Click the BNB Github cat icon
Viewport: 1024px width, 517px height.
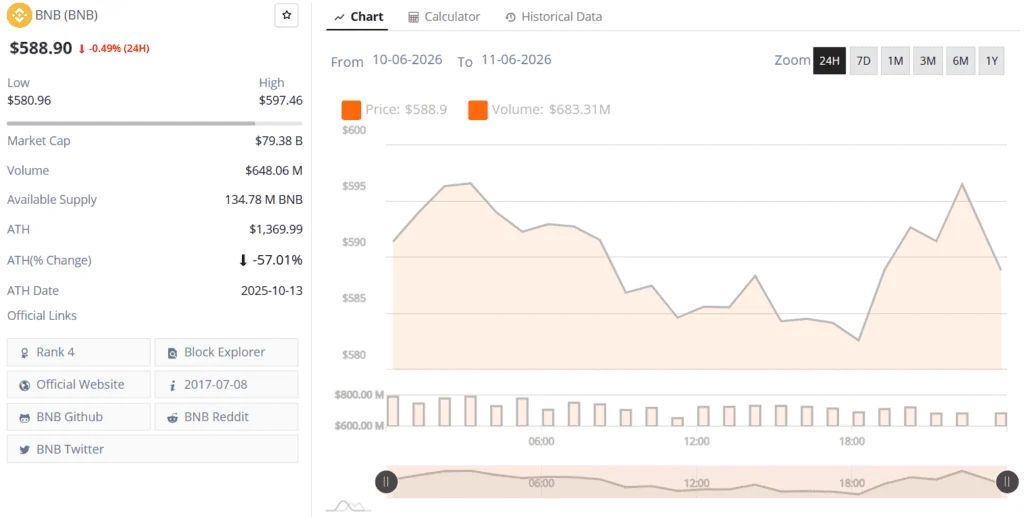[24, 418]
